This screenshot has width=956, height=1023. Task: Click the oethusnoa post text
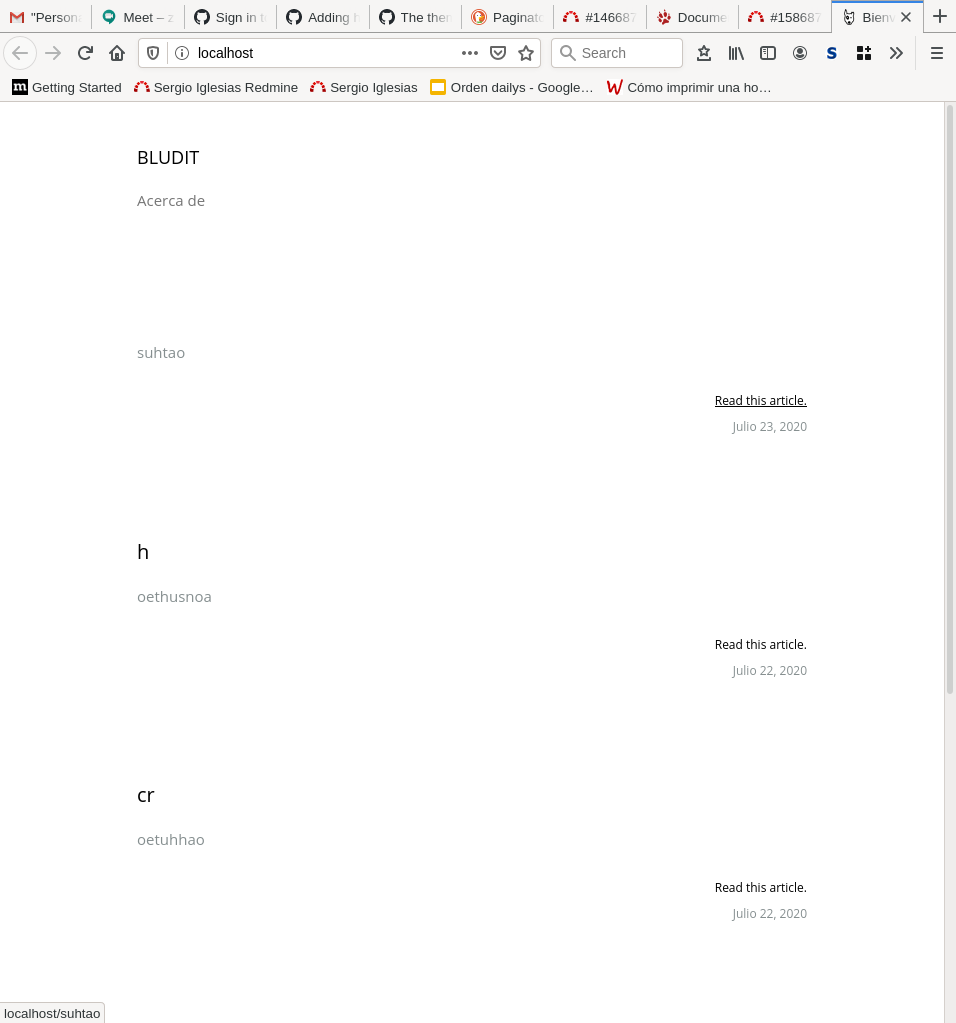click(x=174, y=597)
